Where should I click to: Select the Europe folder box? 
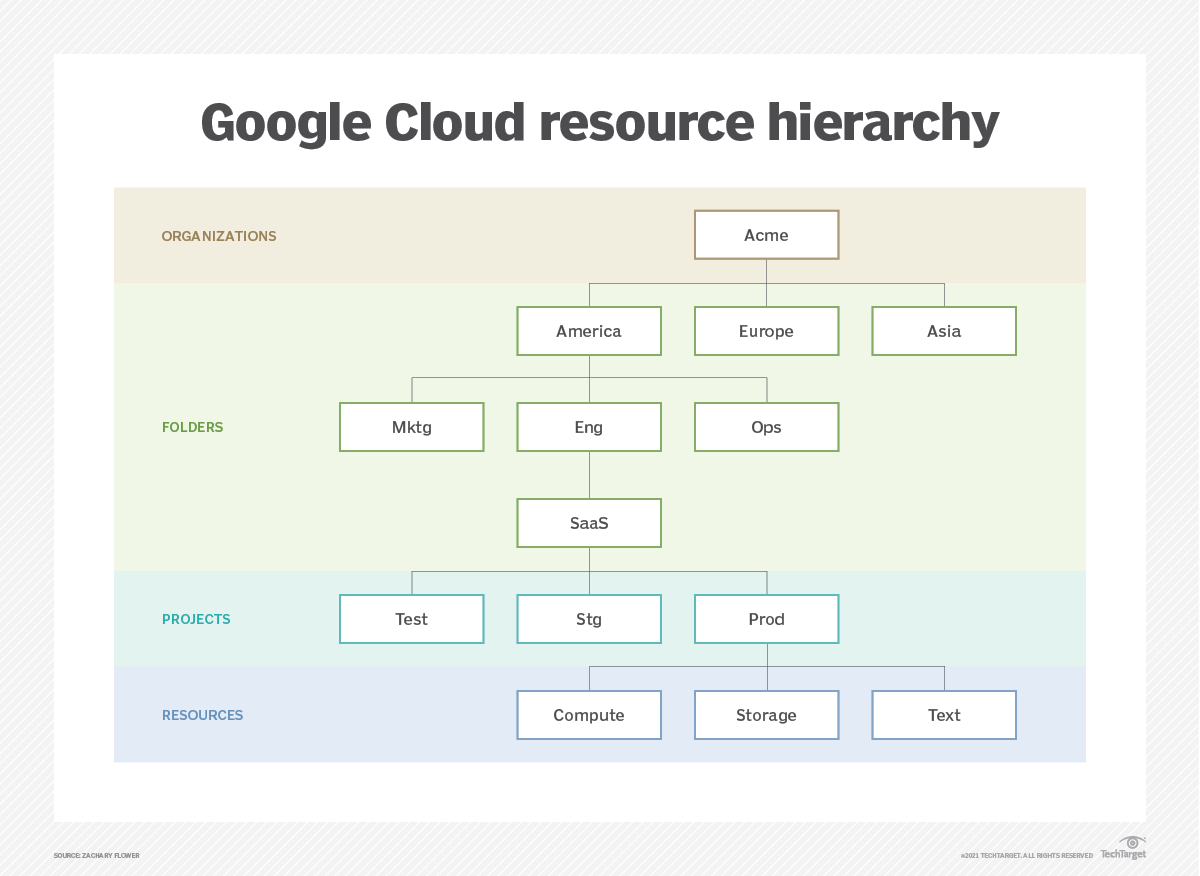[x=766, y=331]
